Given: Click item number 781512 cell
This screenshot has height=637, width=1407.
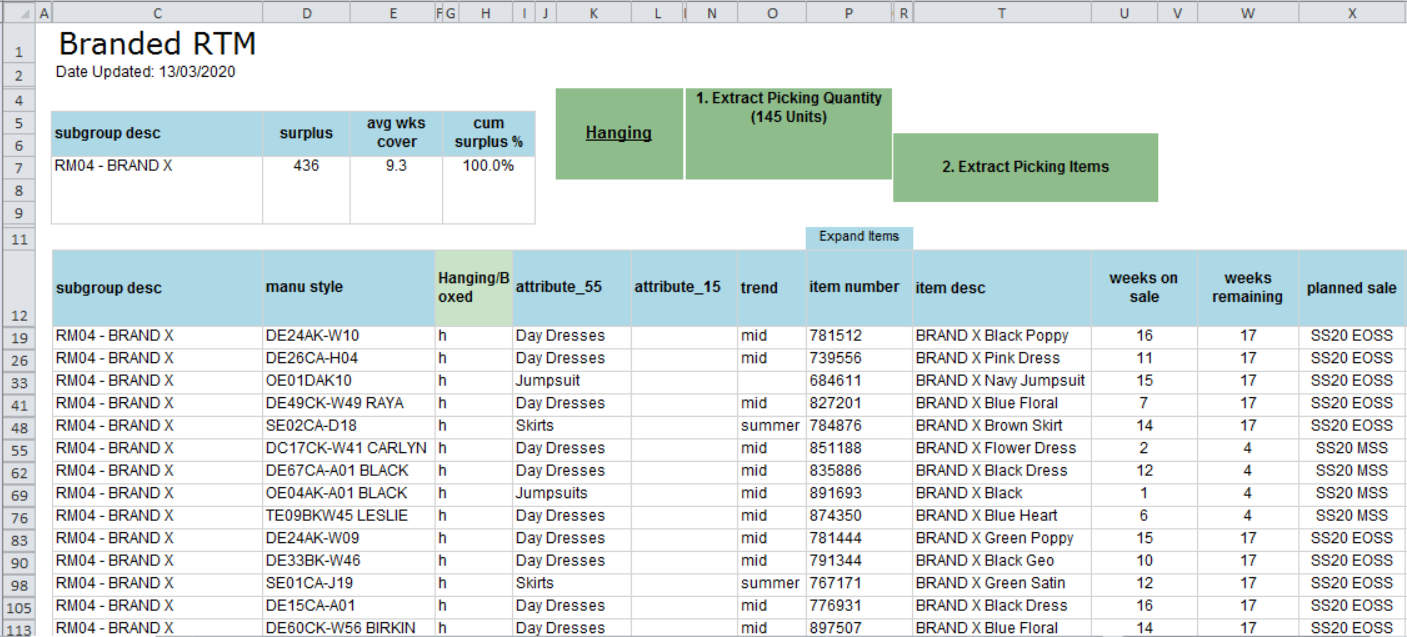Looking at the screenshot, I should [x=857, y=336].
